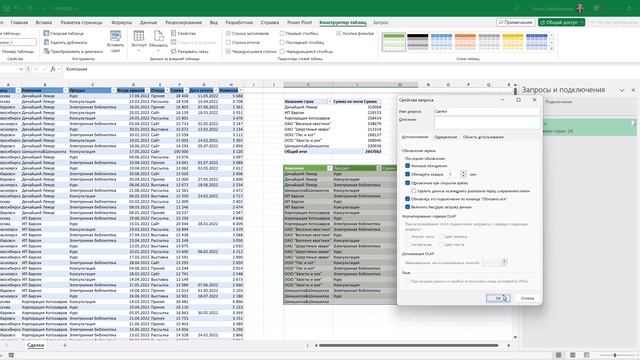
Task: Open filter dropdown on Дата оплаты column
Action: (x=216, y=90)
